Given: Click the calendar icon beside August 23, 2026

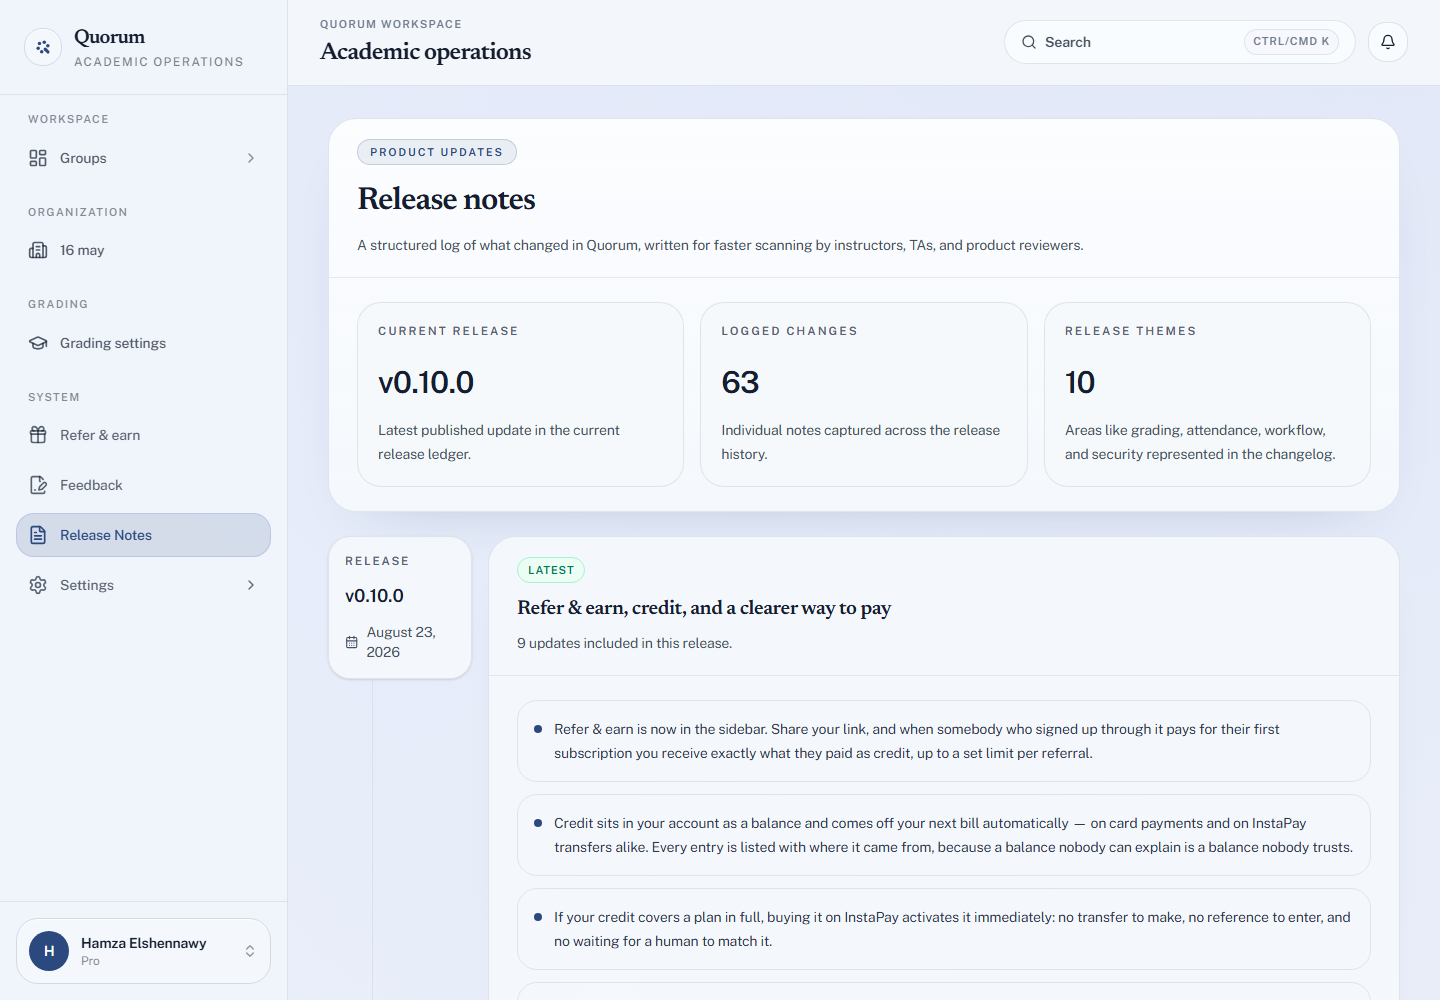Looking at the screenshot, I should (x=351, y=642).
